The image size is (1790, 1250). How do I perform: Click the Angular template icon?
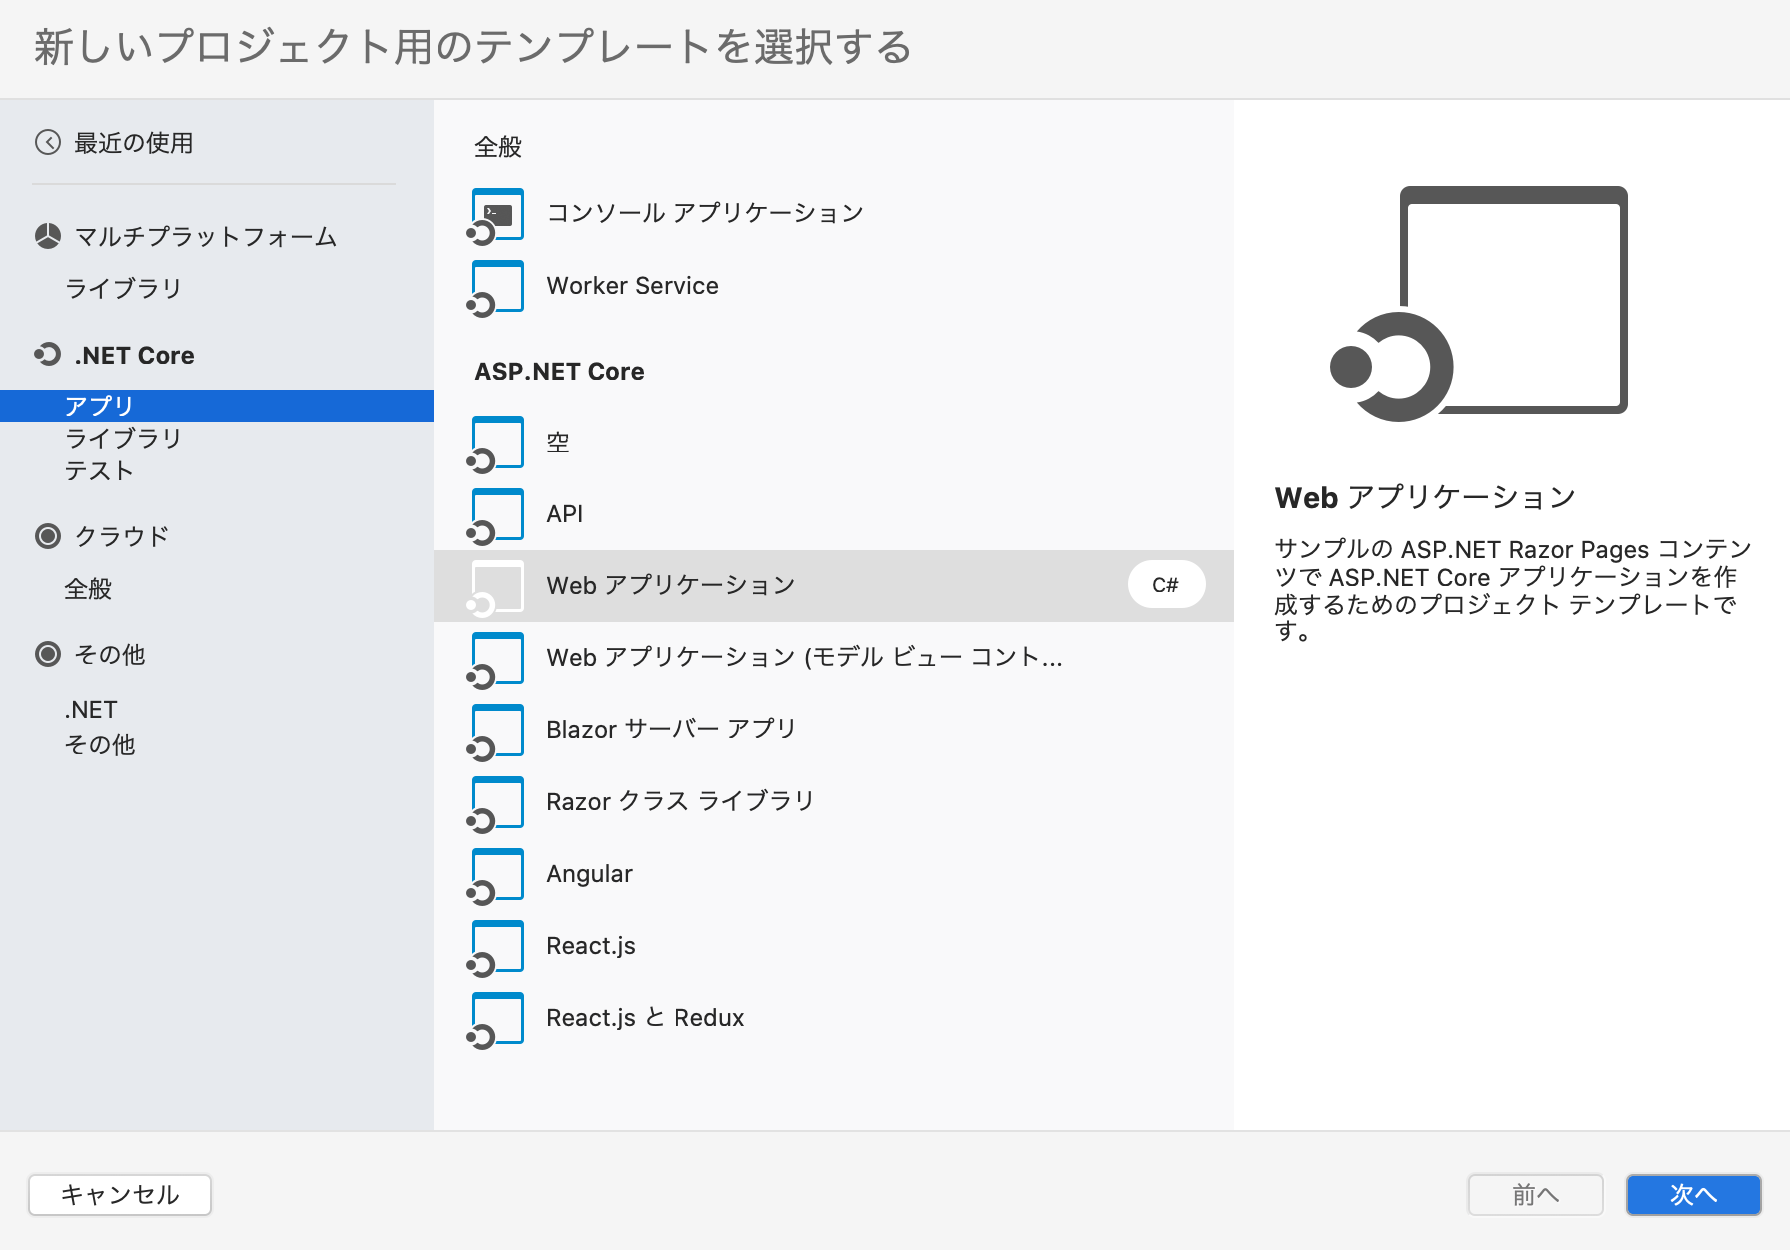(496, 876)
